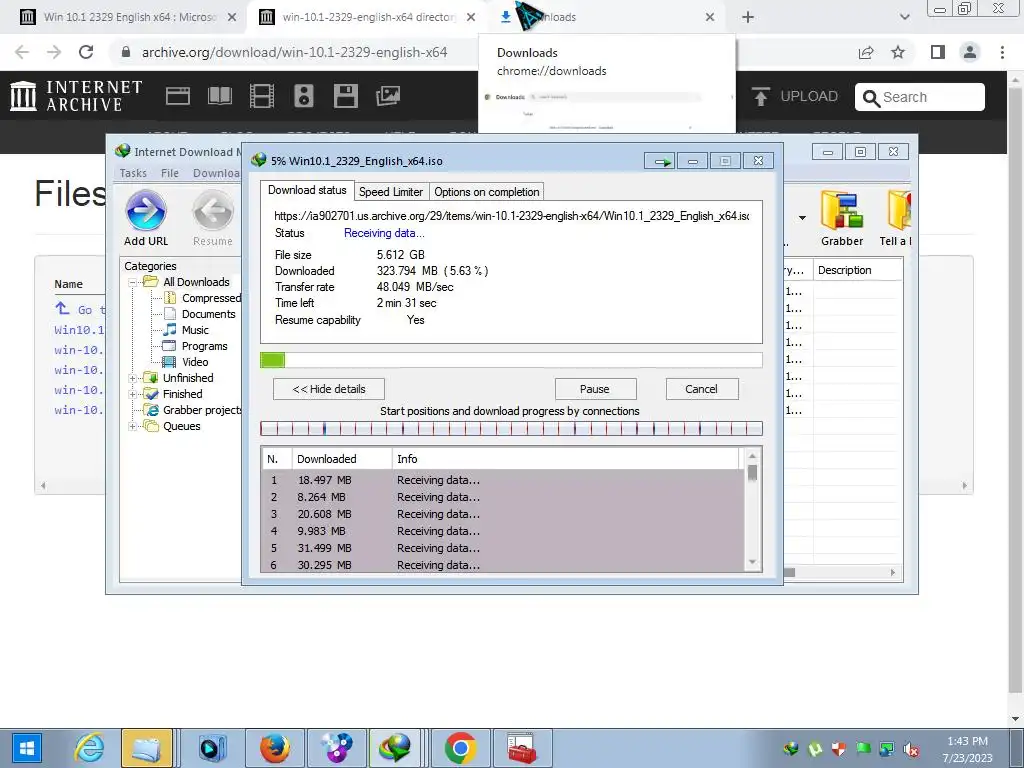This screenshot has height=768, width=1024.
Task: Click the Go to parent directory link
Action: click(80, 310)
